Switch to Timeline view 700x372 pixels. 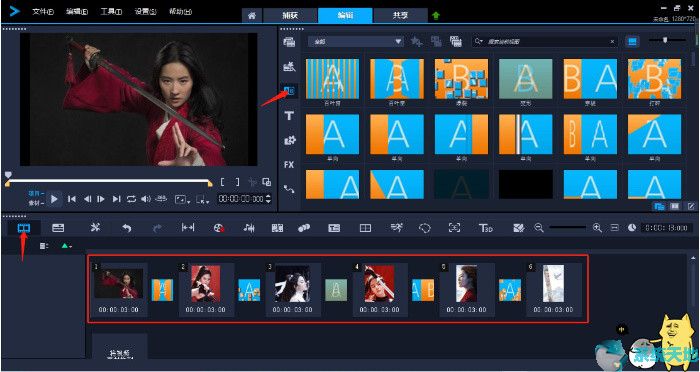click(58, 228)
